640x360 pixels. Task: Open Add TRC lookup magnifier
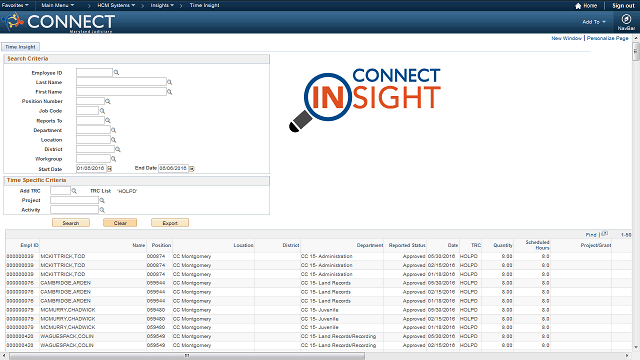pyautogui.click(x=74, y=191)
